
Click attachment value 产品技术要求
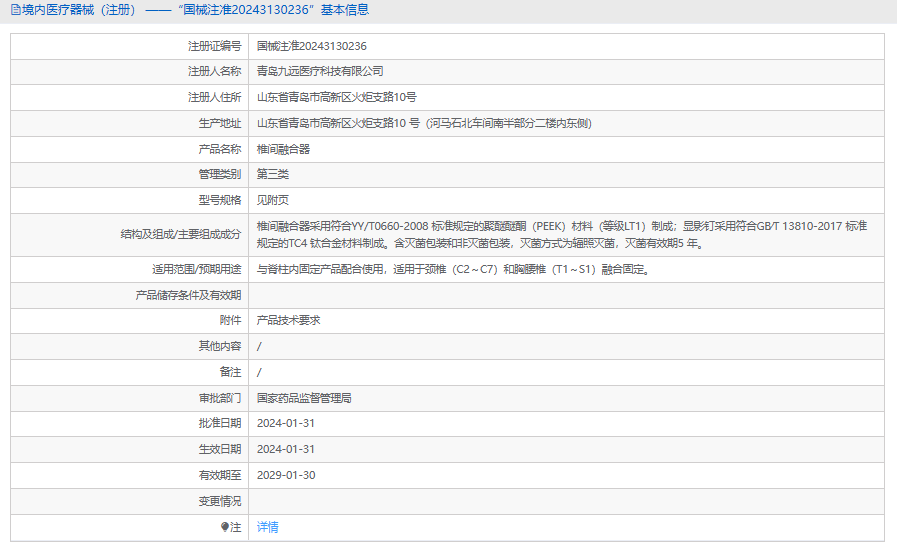pyautogui.click(x=288, y=320)
